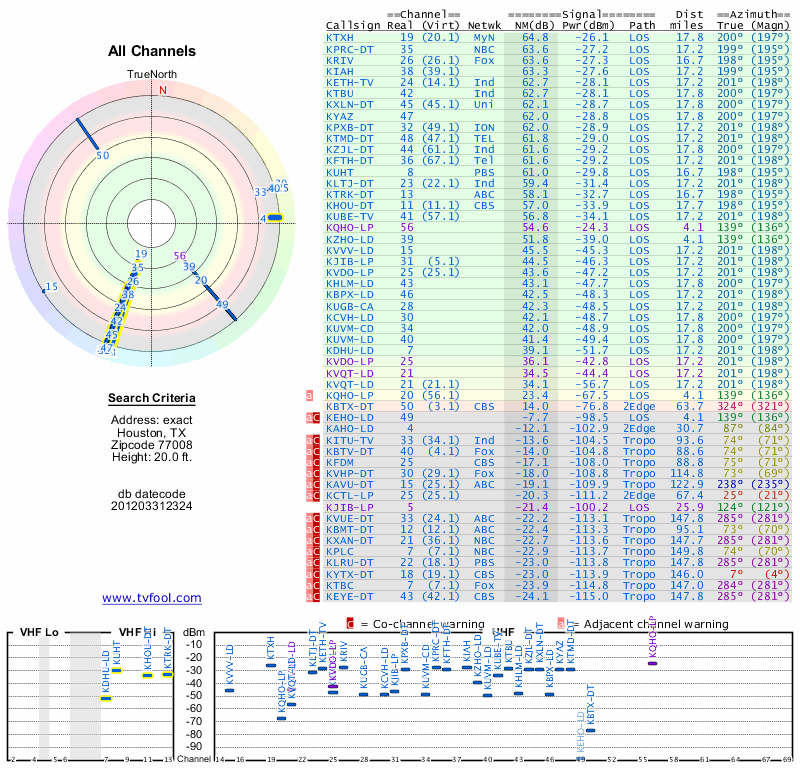Select the KTRK-DT callsign in table
The image size is (800, 768).
click(x=350, y=194)
